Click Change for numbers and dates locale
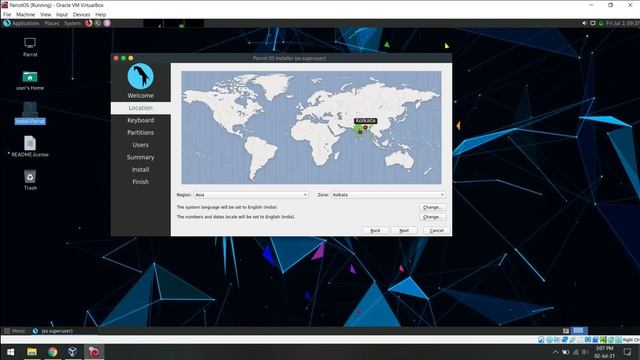This screenshot has height=360, width=640. pyautogui.click(x=432, y=217)
